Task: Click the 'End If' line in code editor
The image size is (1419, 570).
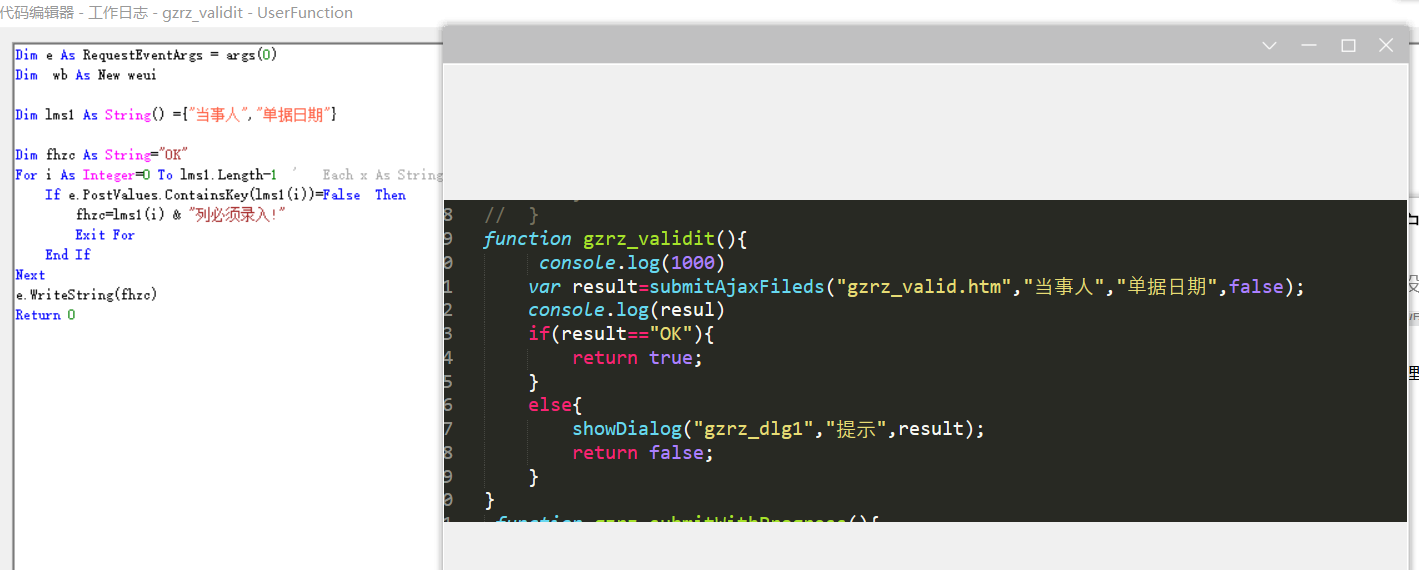Action: [x=68, y=255]
